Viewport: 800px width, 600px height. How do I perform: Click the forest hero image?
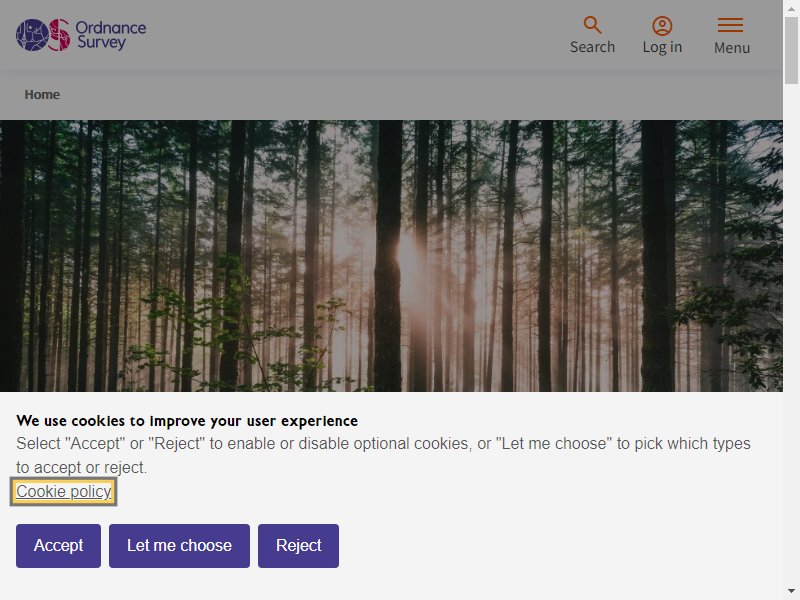(x=391, y=256)
